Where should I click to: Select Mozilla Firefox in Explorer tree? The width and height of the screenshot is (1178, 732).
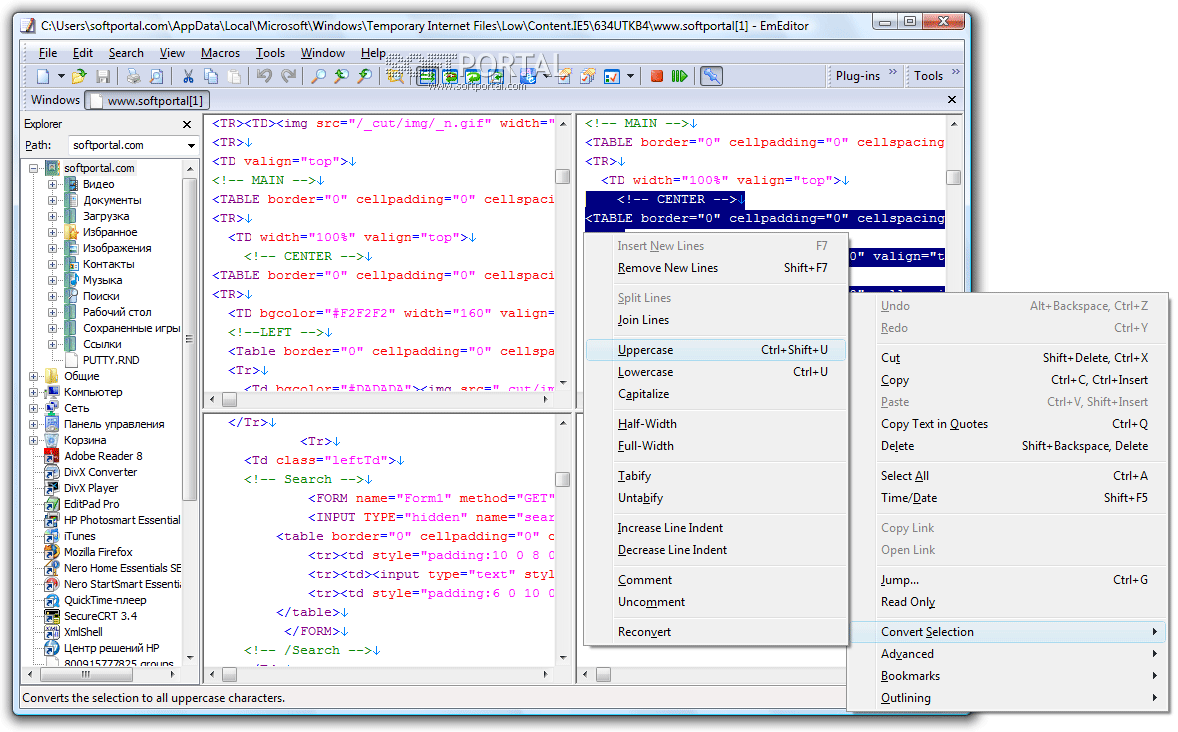(98, 552)
